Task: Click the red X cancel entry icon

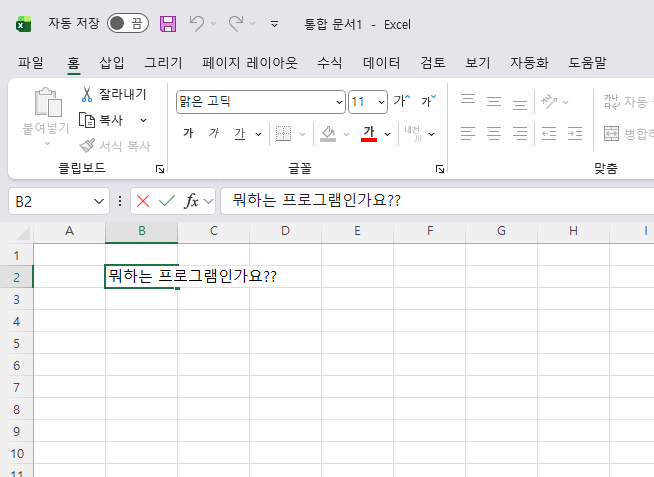Action: [143, 201]
